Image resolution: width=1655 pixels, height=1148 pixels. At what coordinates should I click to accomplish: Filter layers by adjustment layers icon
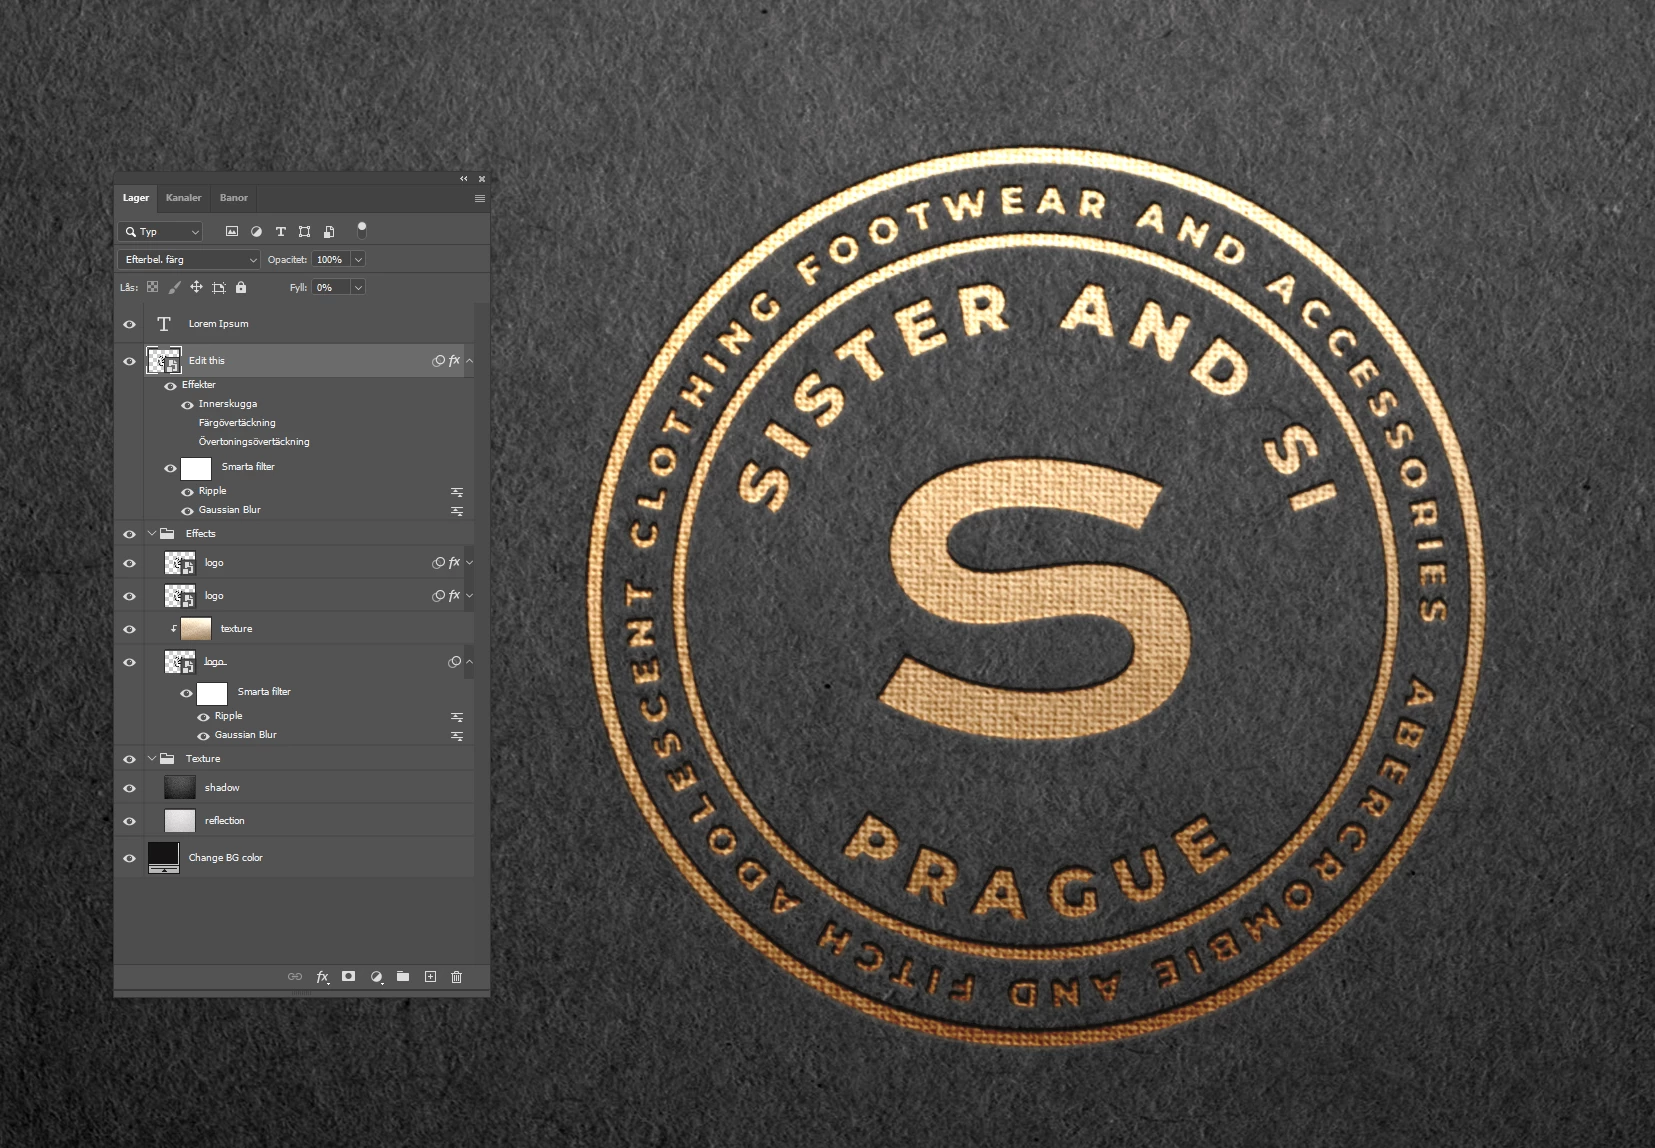point(256,231)
